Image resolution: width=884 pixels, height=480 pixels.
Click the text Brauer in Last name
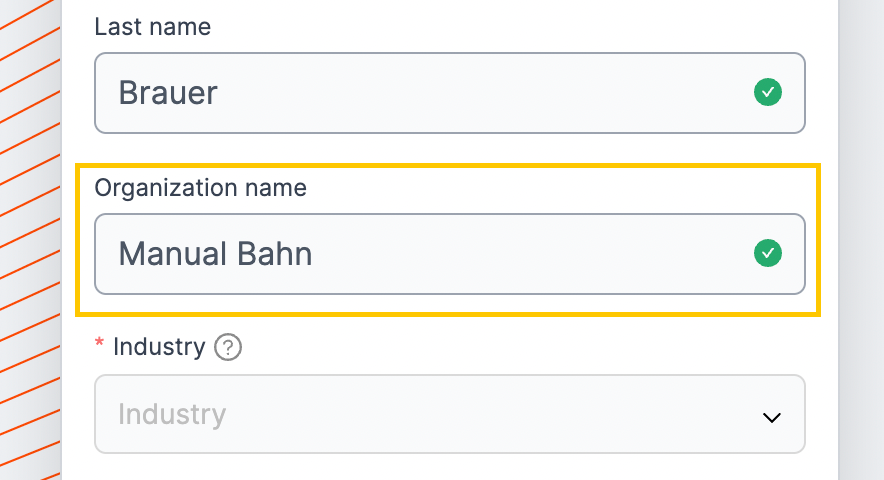(168, 93)
